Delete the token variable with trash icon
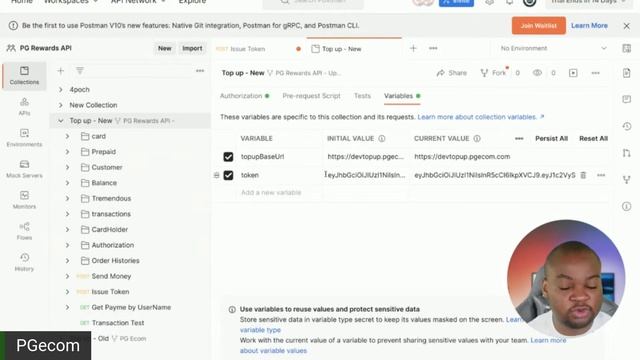Viewport: 640px width, 360px height. pos(583,175)
